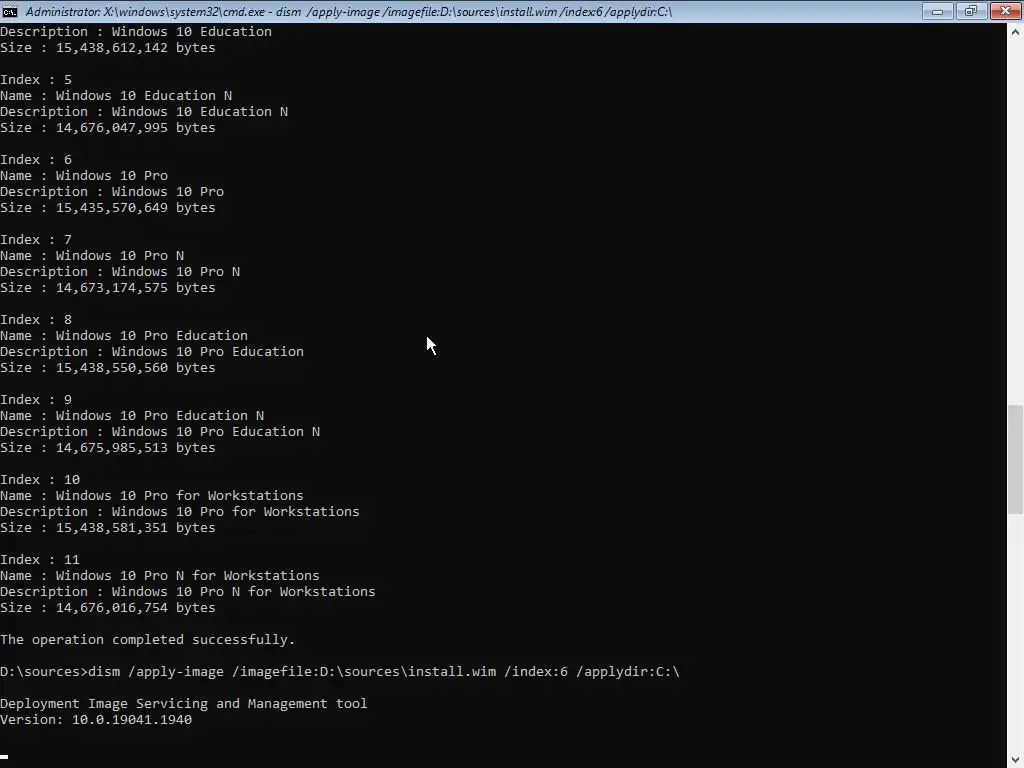1024x768 pixels.
Task: Click the line 'Index : 10'
Action: tap(40, 479)
